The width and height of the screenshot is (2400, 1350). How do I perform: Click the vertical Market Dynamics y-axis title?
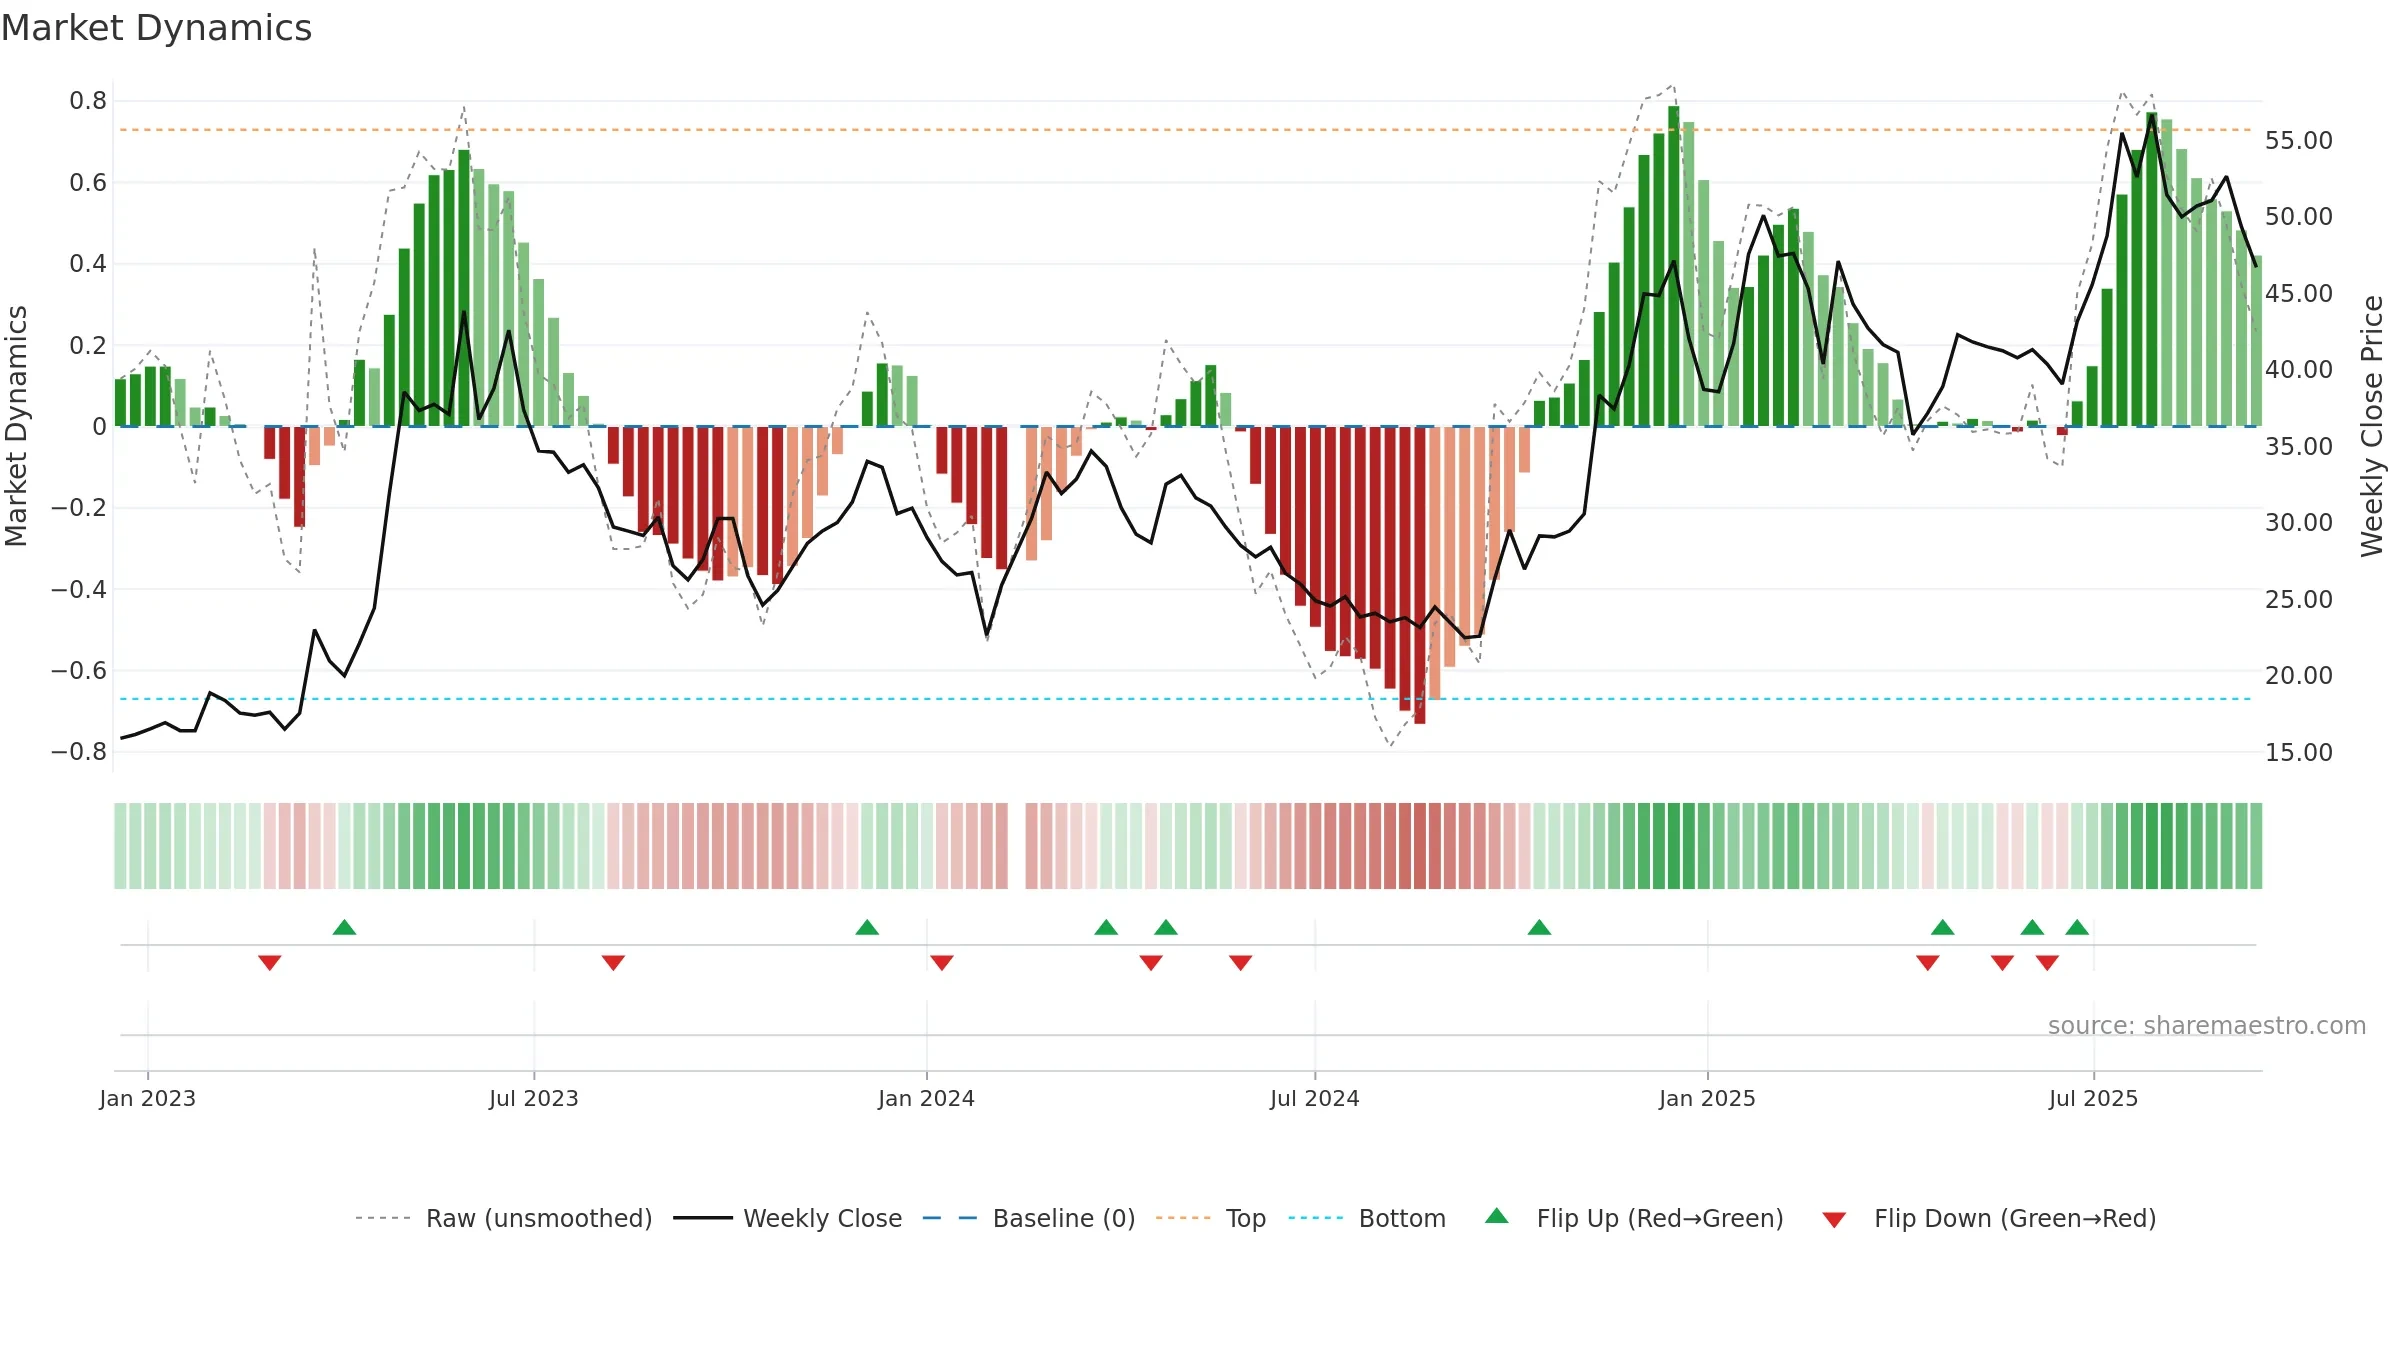(x=16, y=426)
